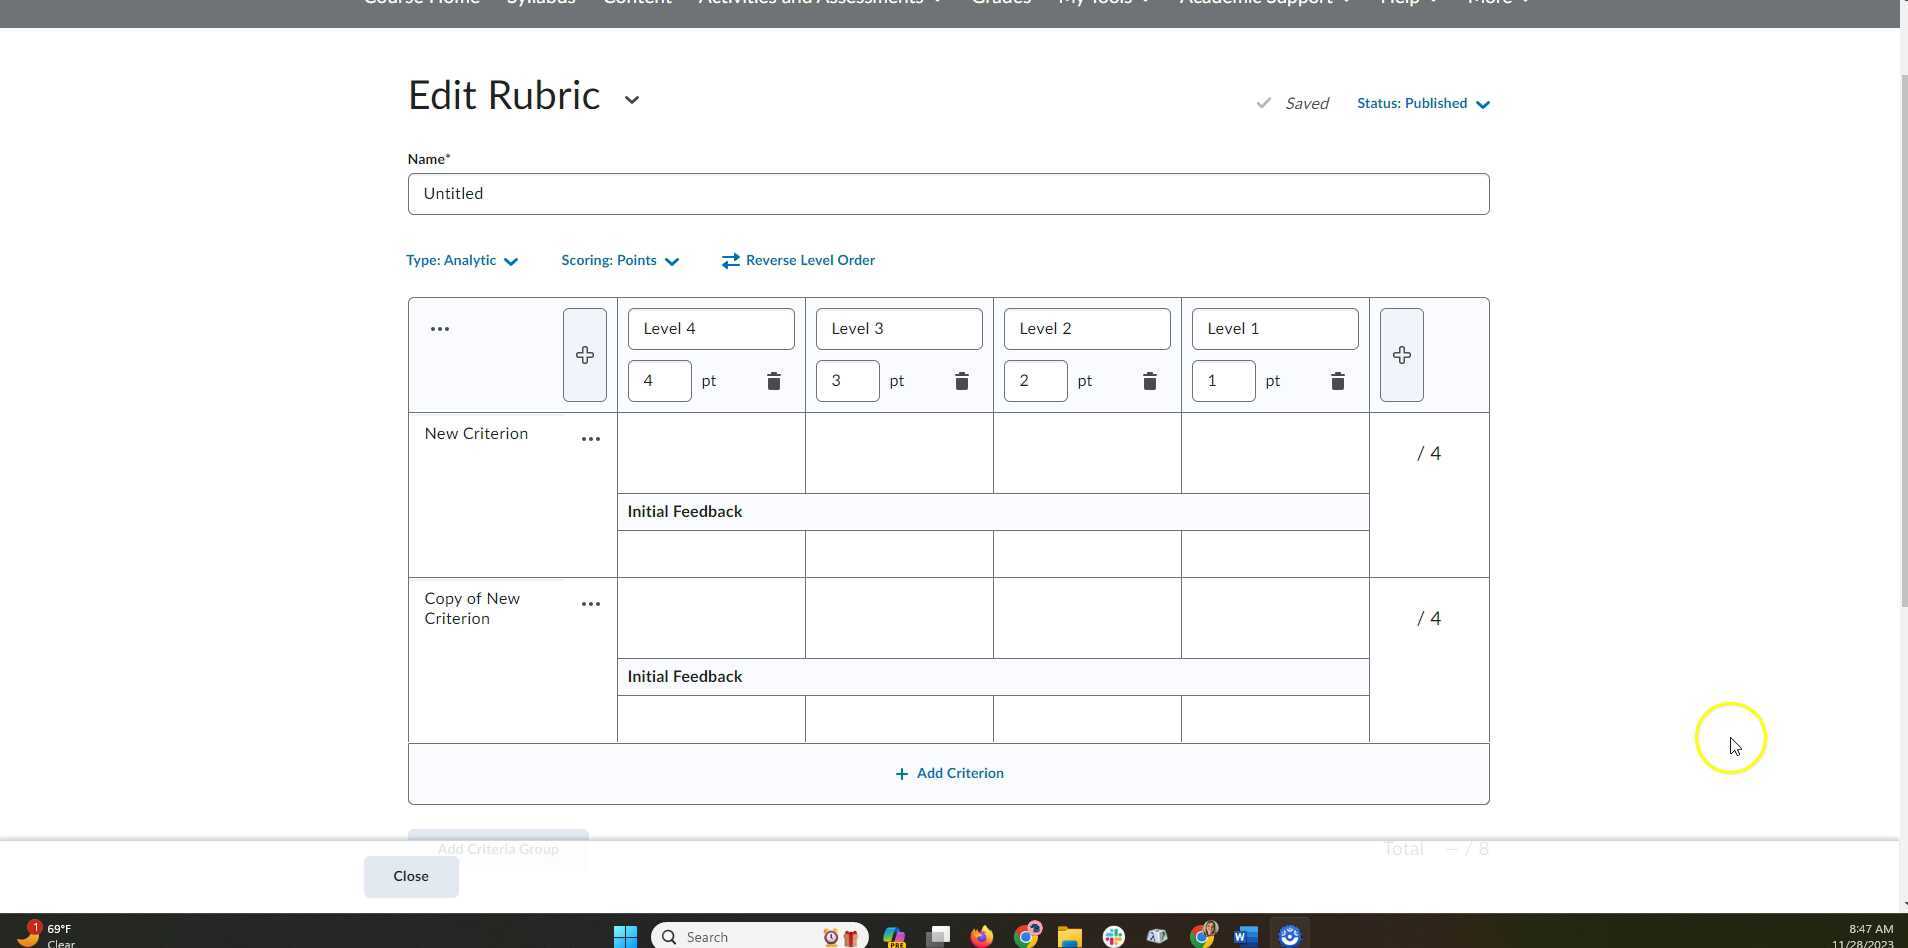Open Firefox from the taskbar

coord(982,935)
